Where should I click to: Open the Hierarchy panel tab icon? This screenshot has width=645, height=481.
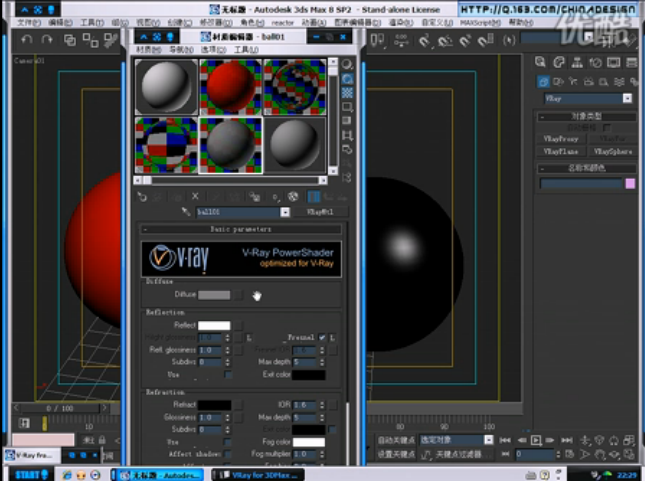tap(577, 63)
